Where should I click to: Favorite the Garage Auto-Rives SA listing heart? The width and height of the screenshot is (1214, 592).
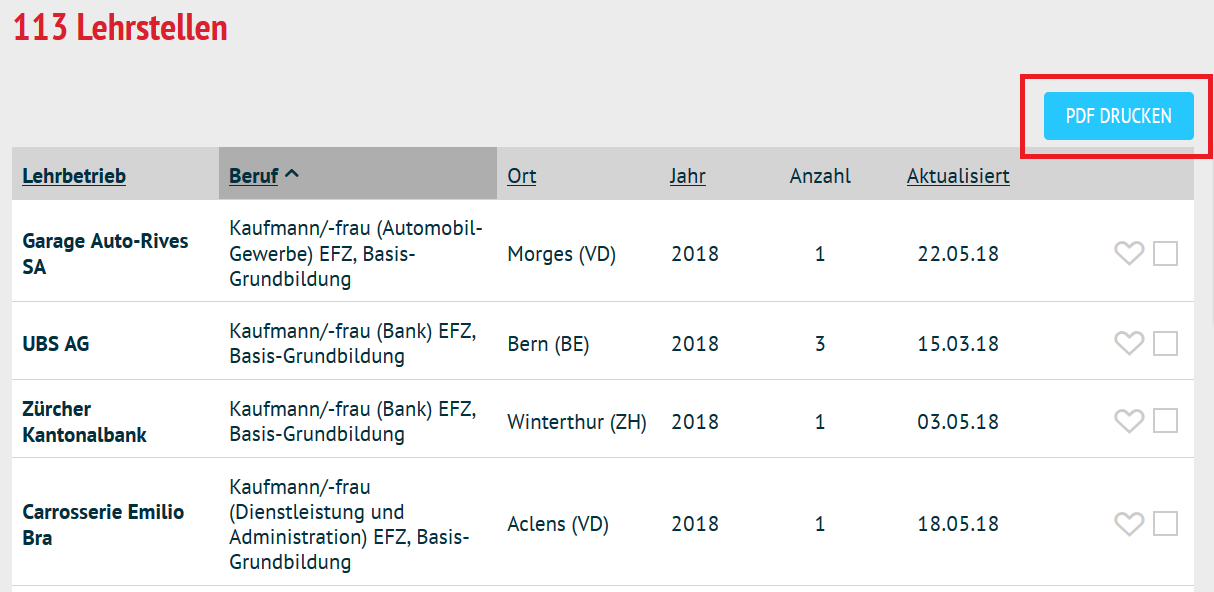click(1129, 254)
